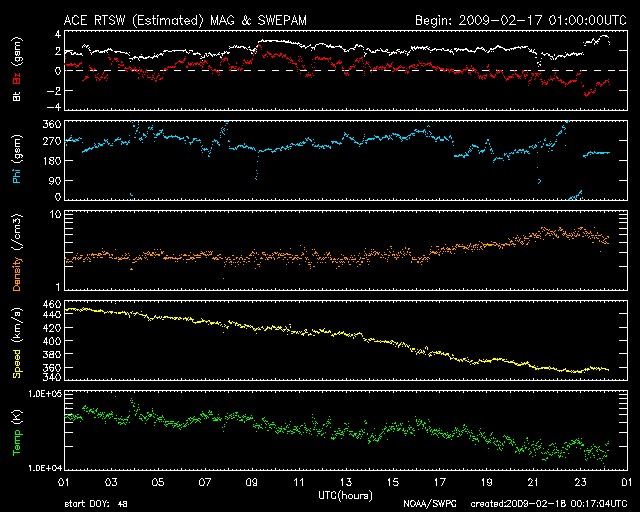
Task: Click the '380' tick on the Speed axis
Action: click(x=52, y=354)
